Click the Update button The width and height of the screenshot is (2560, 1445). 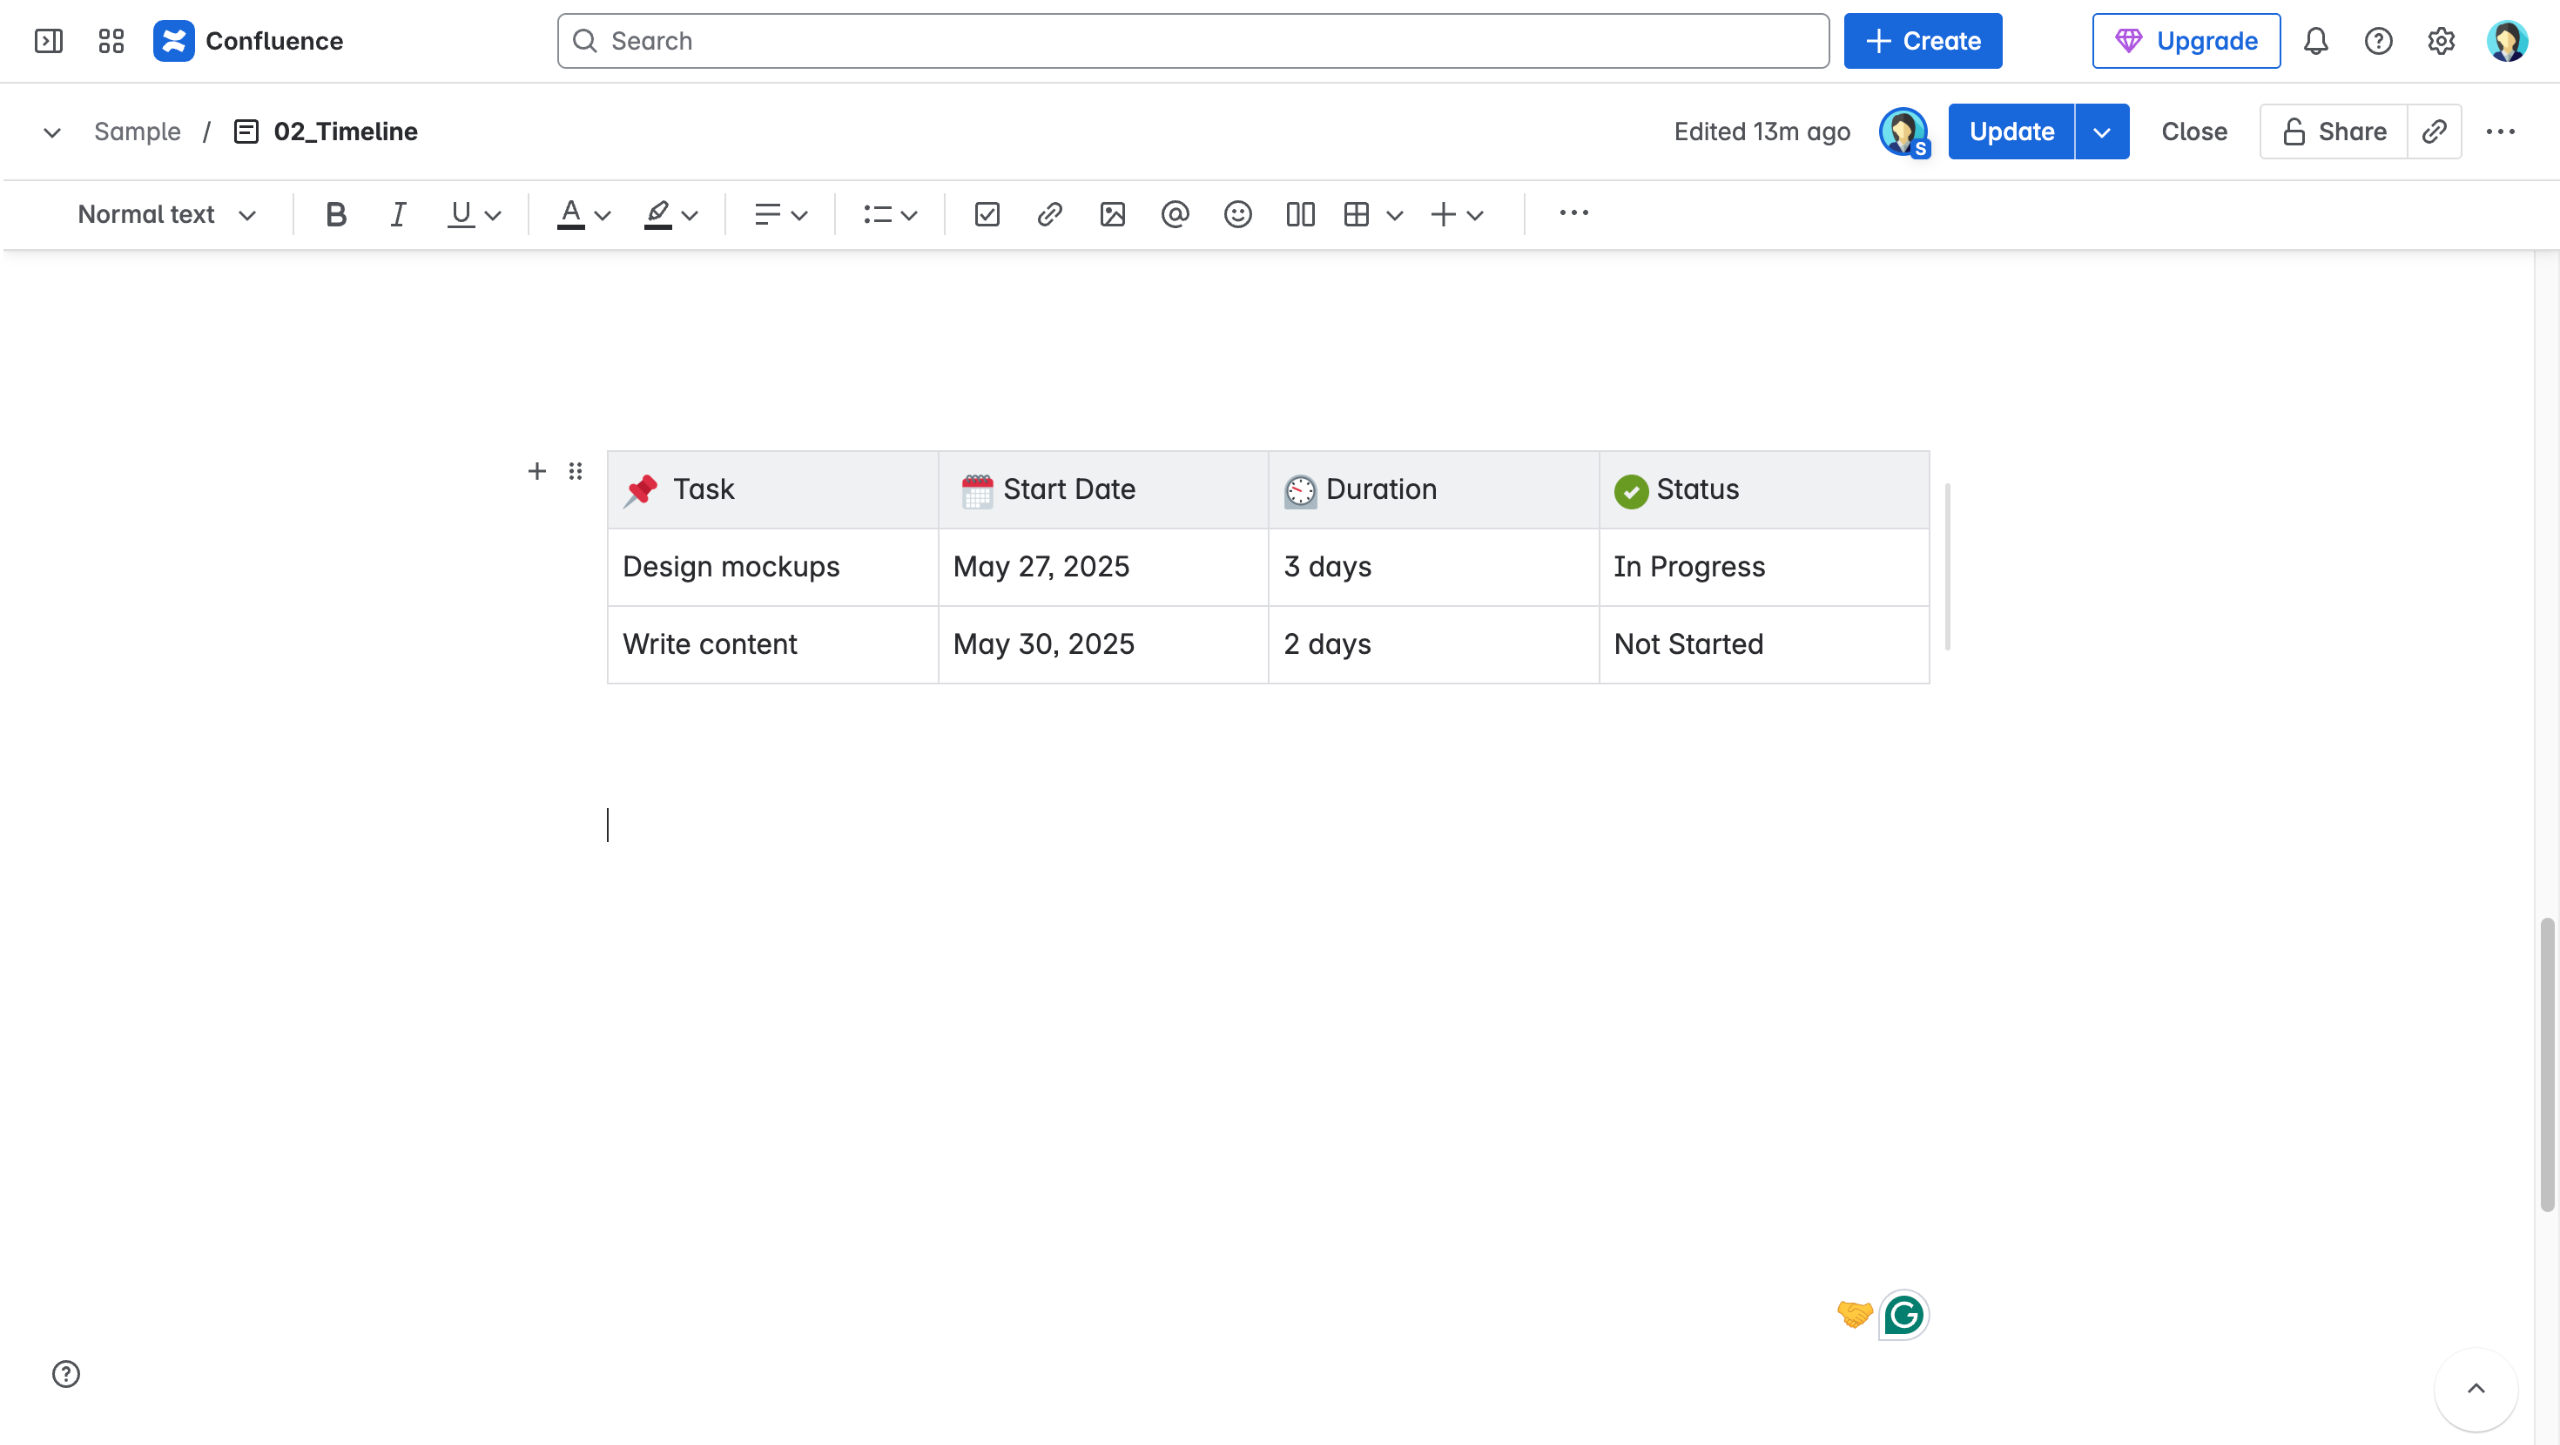(2011, 131)
